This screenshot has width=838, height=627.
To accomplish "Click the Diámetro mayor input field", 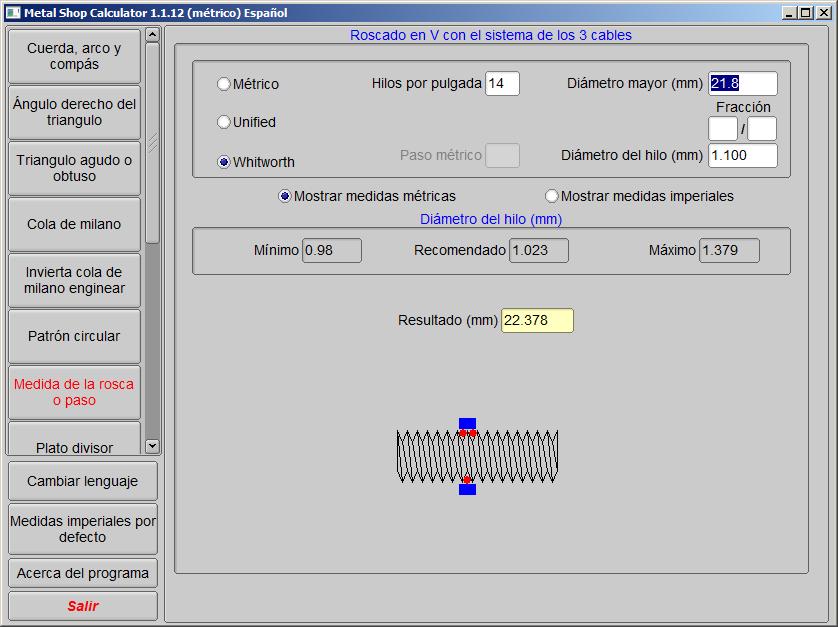I will coord(742,84).
